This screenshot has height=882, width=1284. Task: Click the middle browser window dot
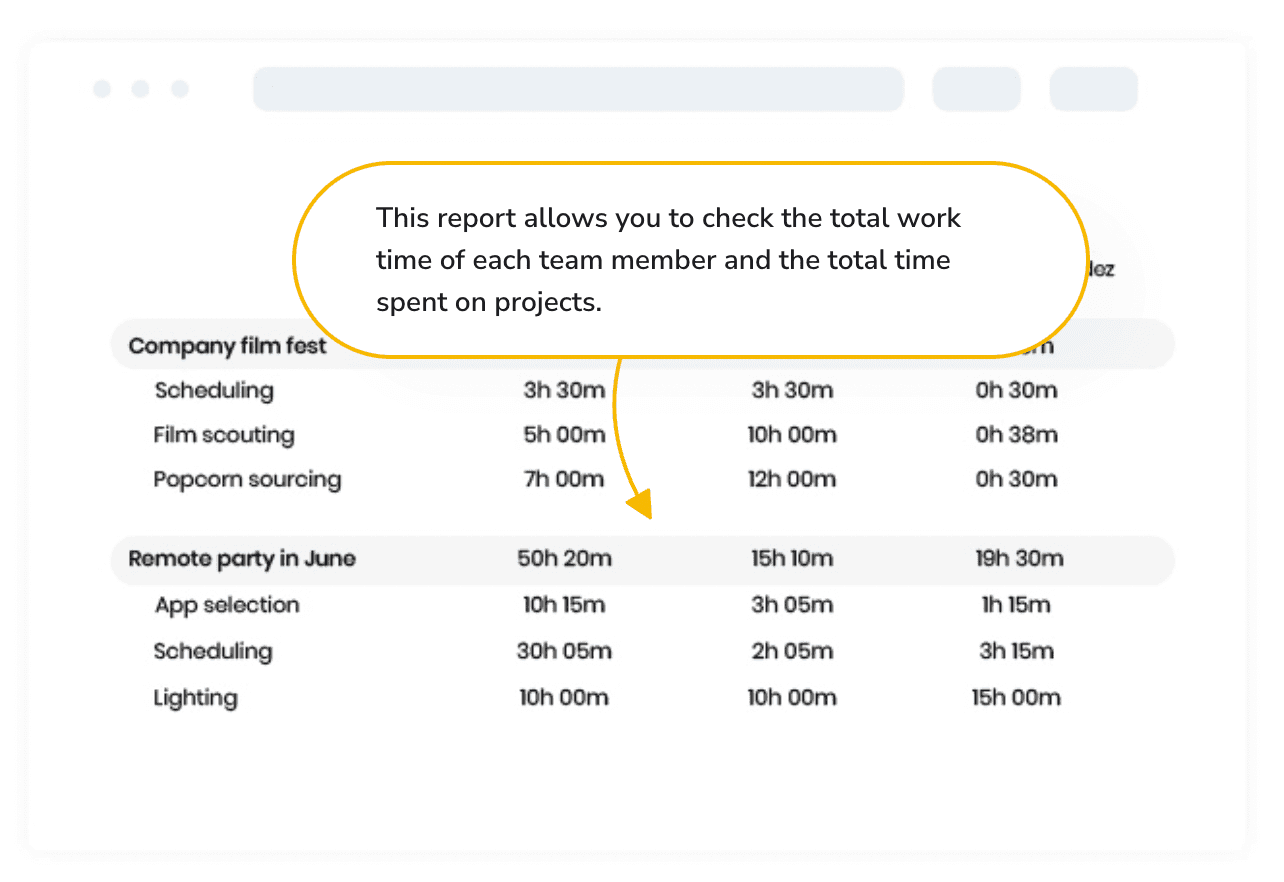pyautogui.click(x=141, y=89)
